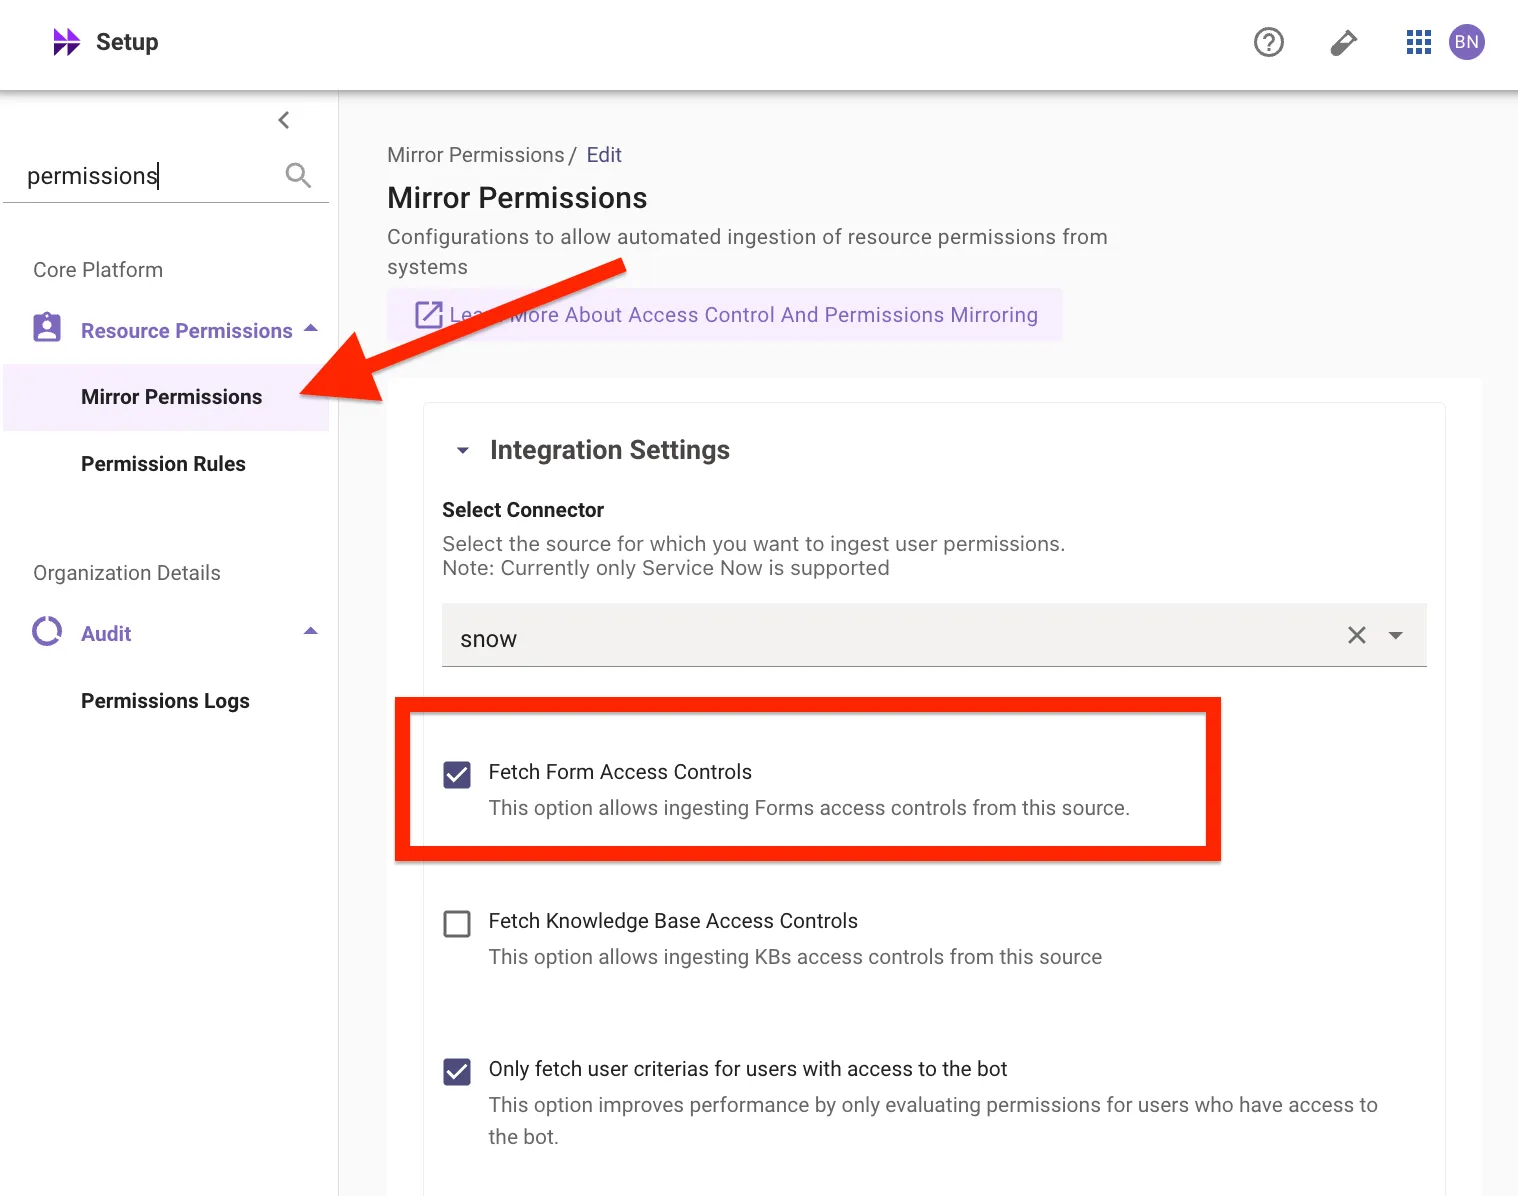
Task: Click the Select Connector label
Action: tap(523, 510)
